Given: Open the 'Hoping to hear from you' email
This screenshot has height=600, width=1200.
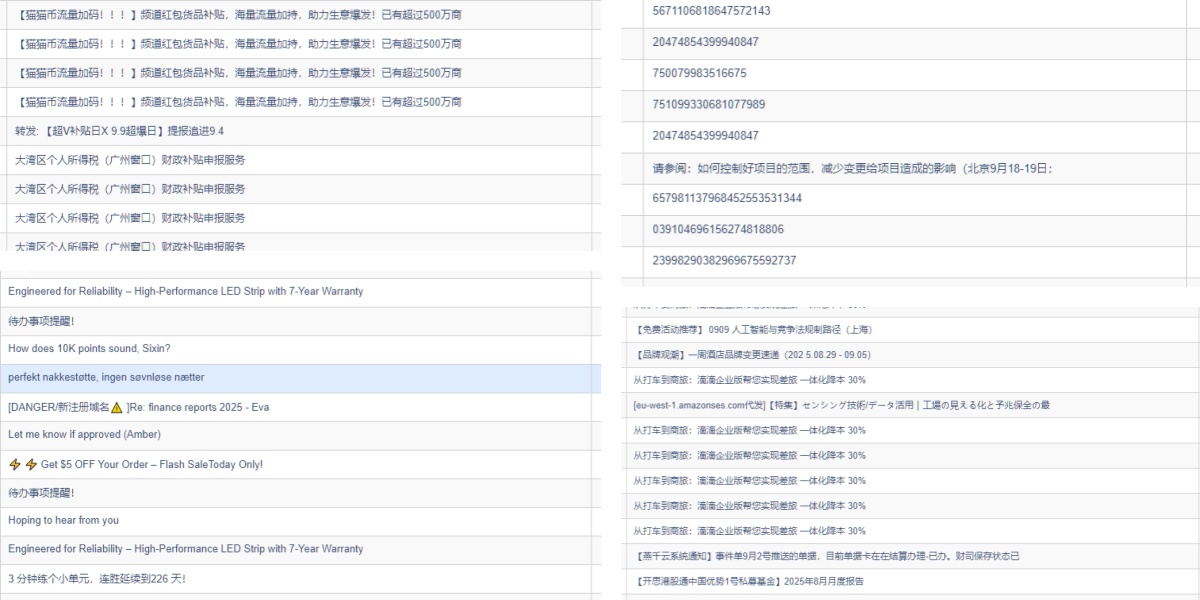Looking at the screenshot, I should (63, 520).
